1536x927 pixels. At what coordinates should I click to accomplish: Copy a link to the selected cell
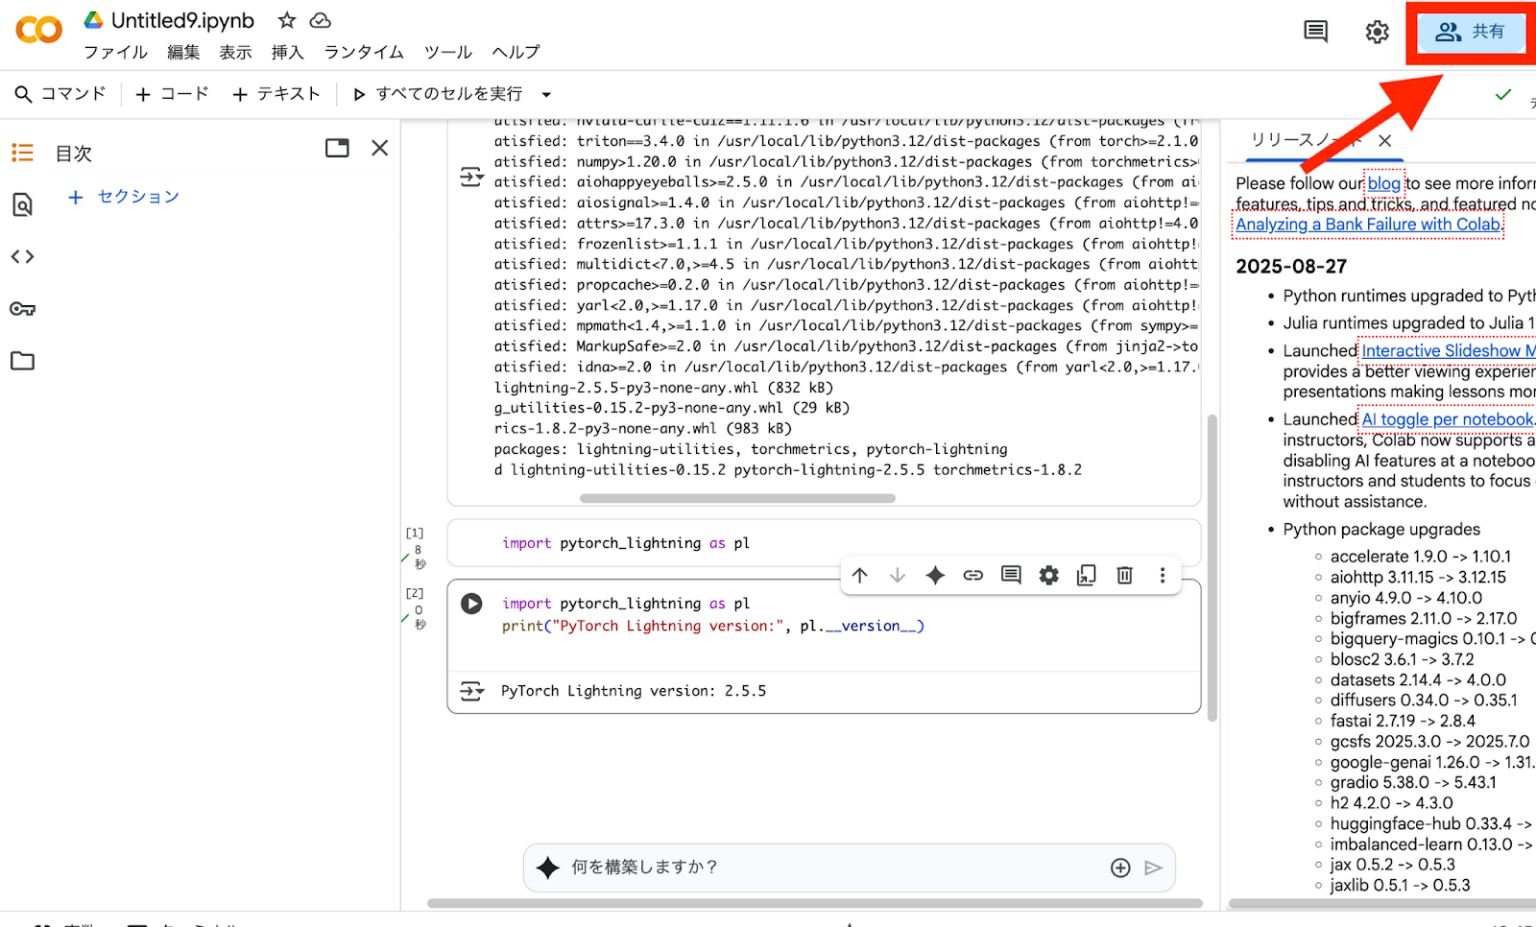973,575
